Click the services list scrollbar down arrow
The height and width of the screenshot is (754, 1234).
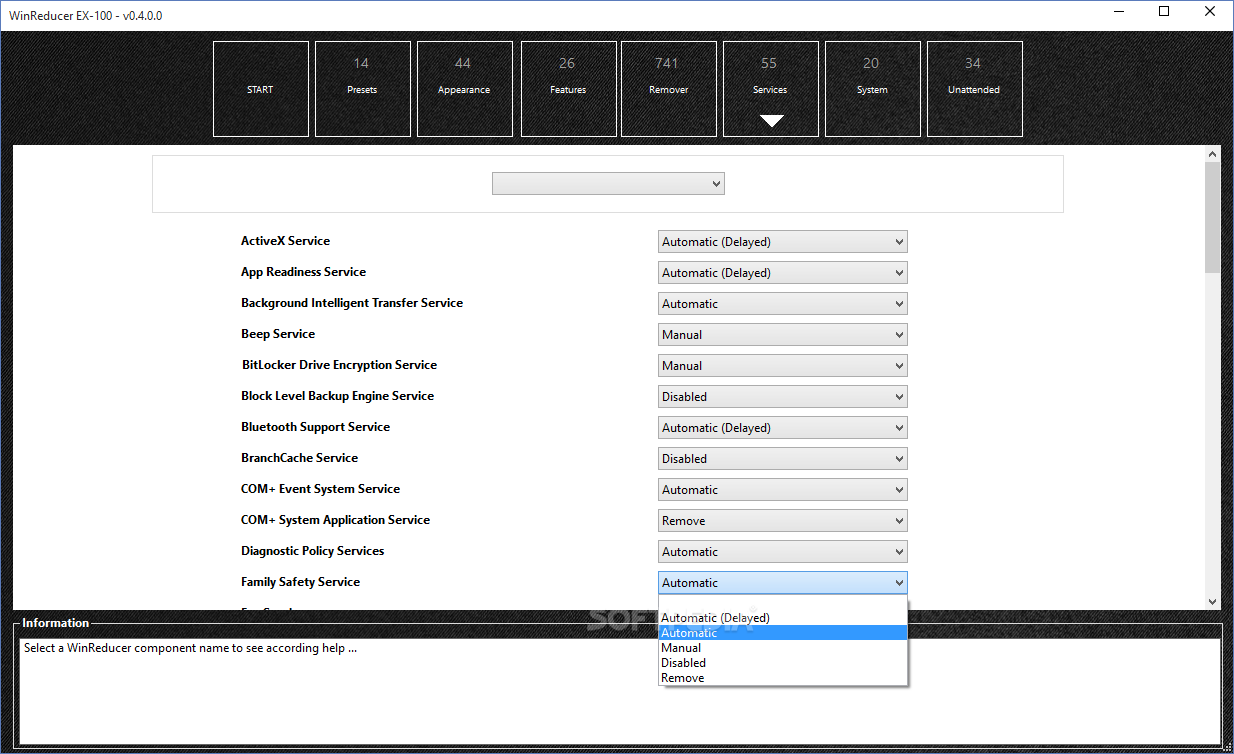1213,602
